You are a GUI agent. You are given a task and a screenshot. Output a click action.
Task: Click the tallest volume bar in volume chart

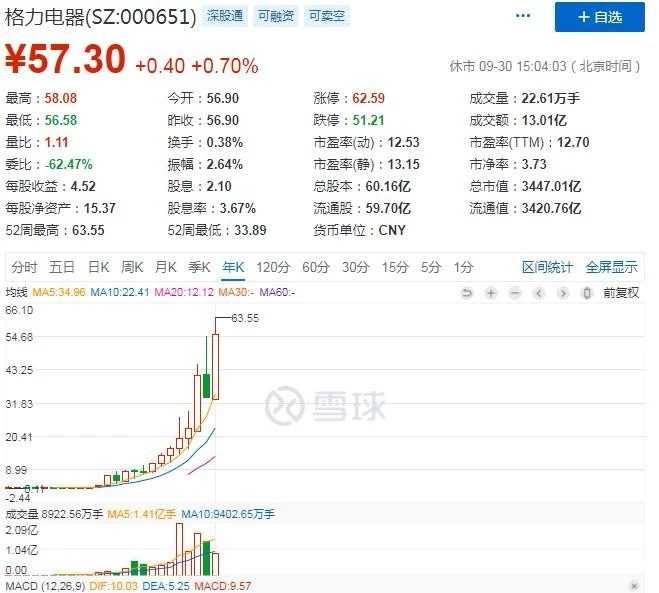click(179, 549)
